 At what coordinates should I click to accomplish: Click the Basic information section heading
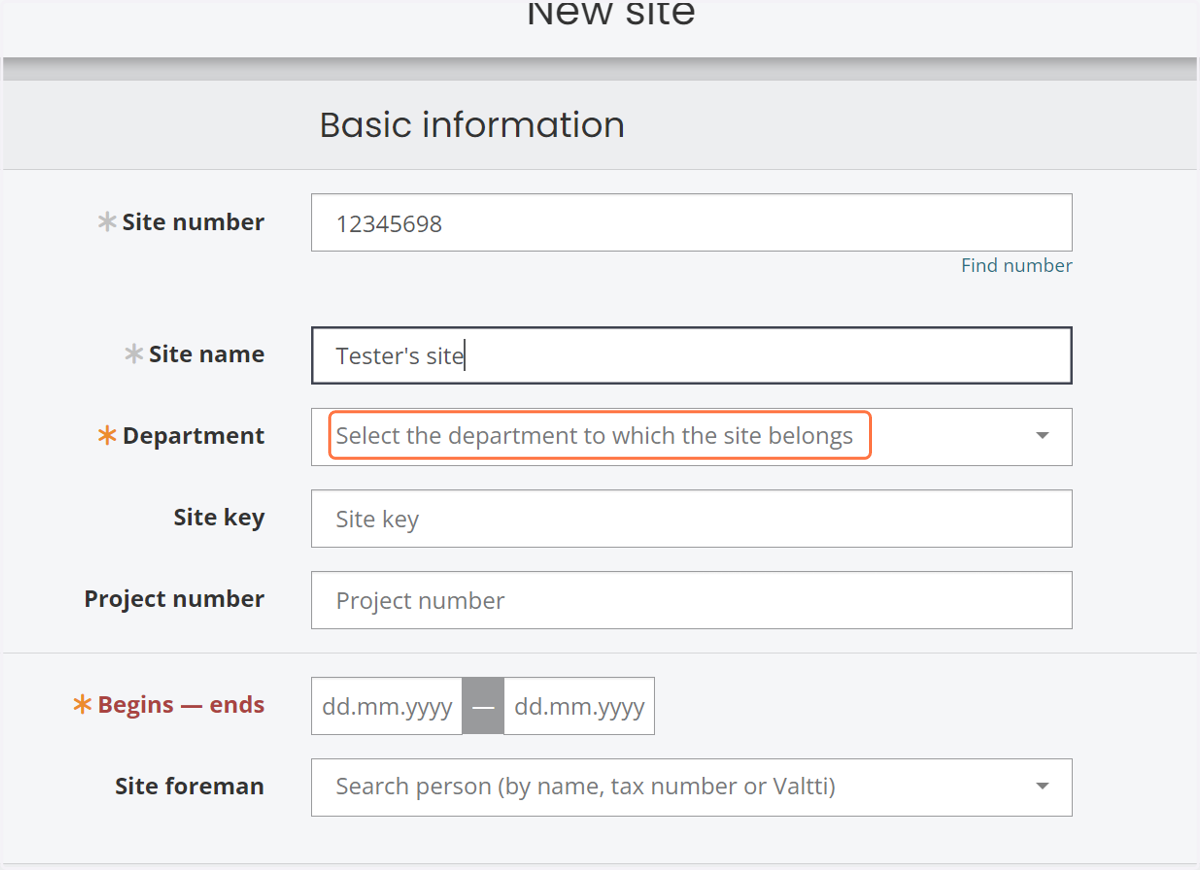point(472,125)
